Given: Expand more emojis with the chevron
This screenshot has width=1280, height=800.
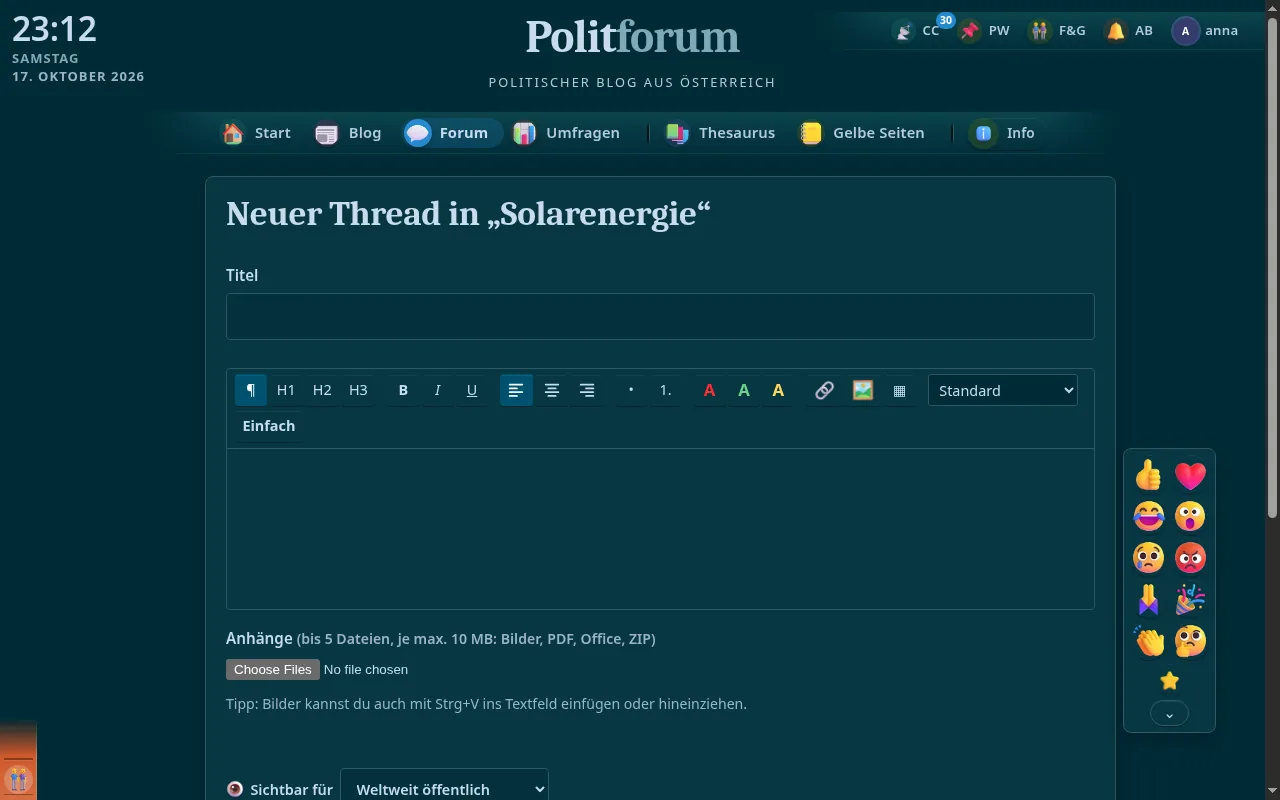Looking at the screenshot, I should click(x=1169, y=714).
